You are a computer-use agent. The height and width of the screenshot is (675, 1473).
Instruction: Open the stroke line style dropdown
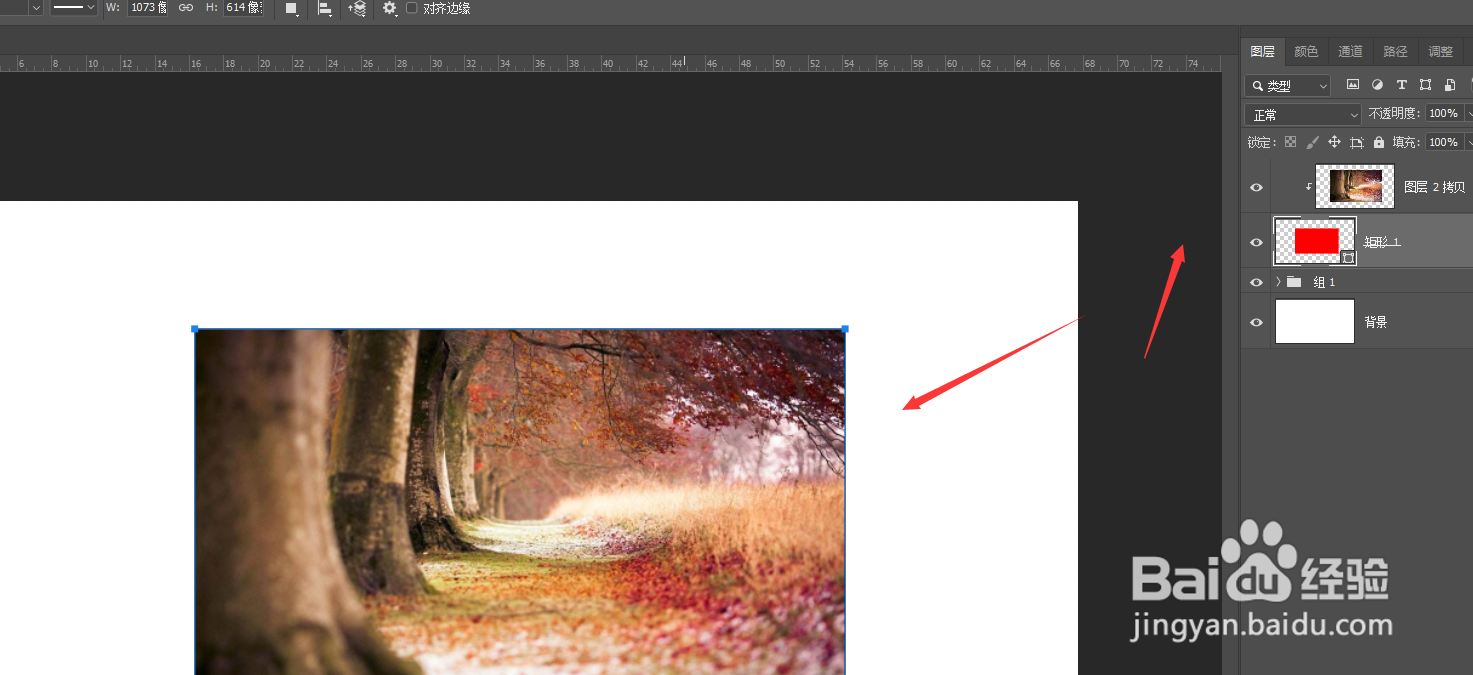click(74, 8)
